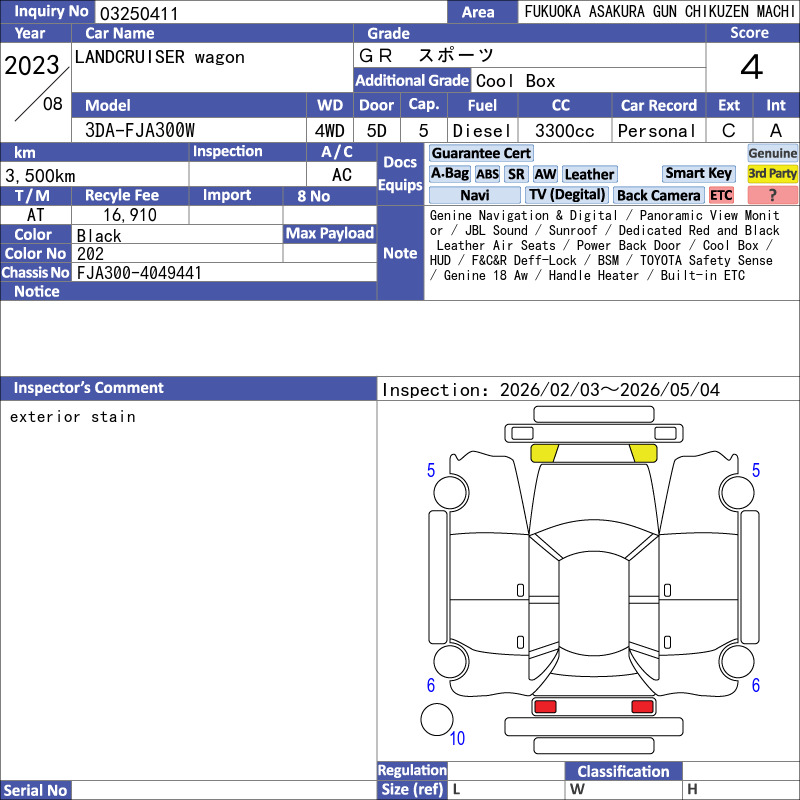Select the AW alloy wheel badge
Screen dimensions: 800x800
click(545, 174)
